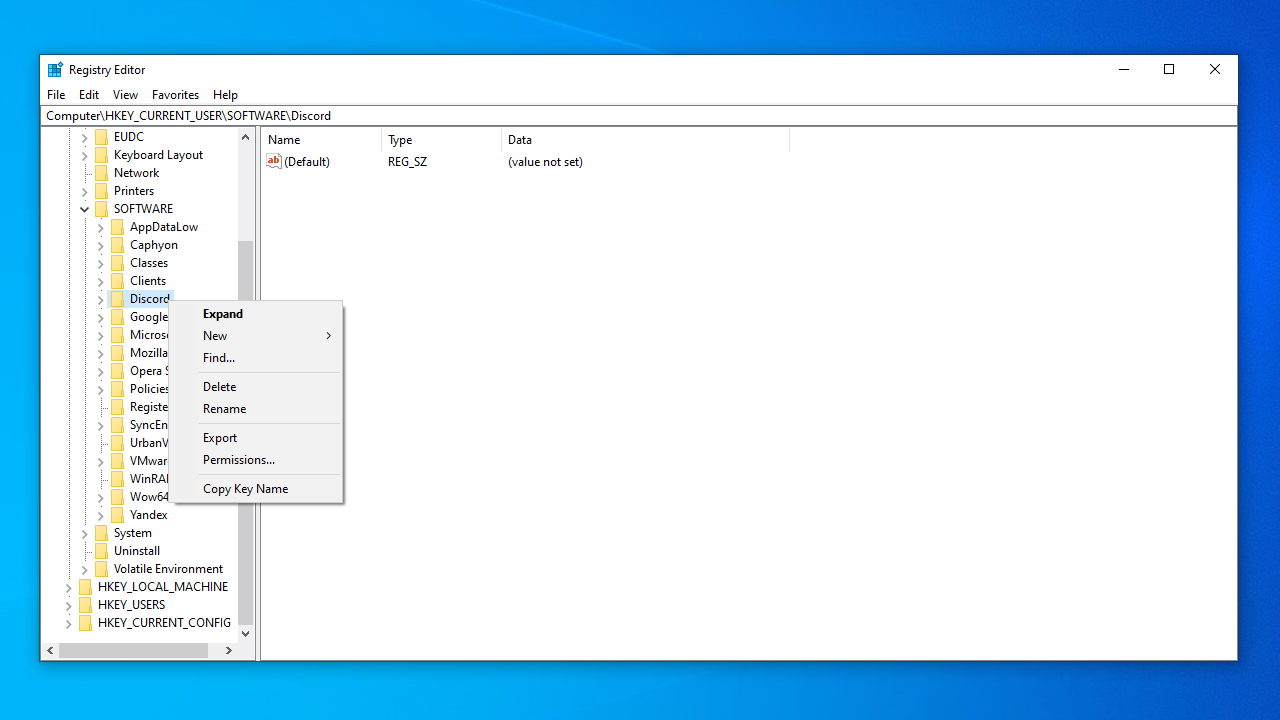Select the EUDC folder icon
The image size is (1280, 720).
101,137
